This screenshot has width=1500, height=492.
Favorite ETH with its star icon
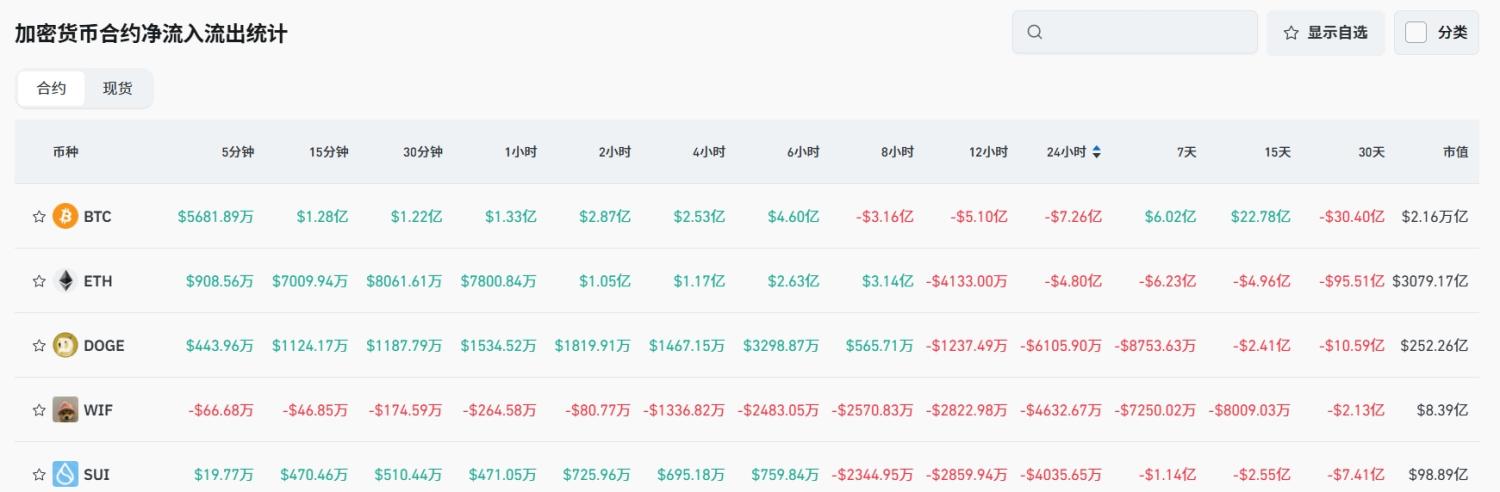[x=39, y=281]
